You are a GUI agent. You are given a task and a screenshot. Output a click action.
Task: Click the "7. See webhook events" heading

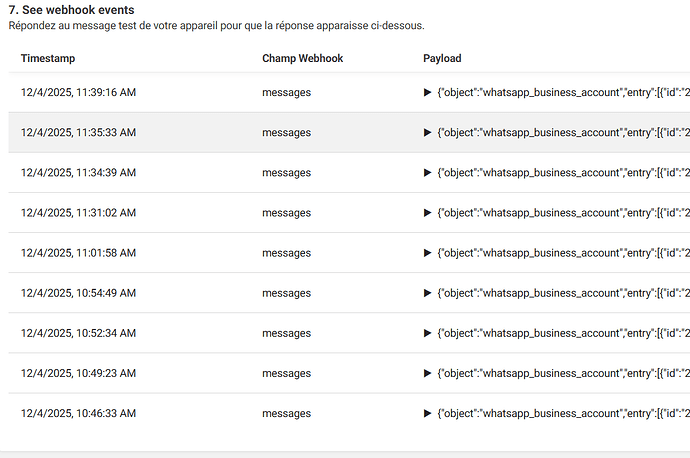coord(71,10)
